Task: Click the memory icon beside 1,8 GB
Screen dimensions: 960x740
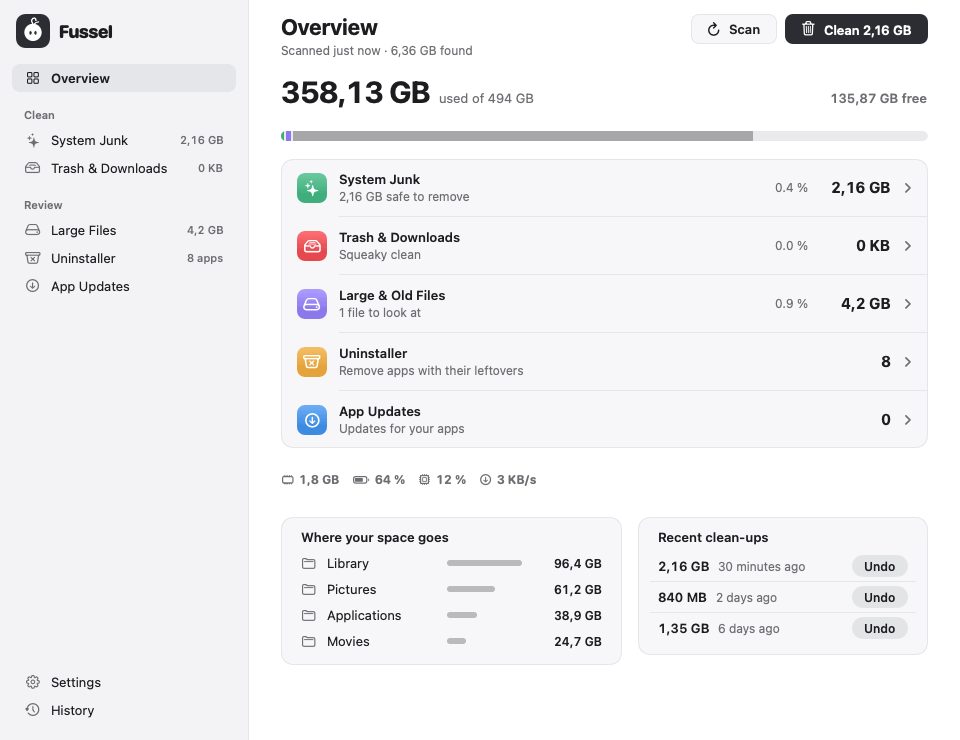Action: coord(288,480)
